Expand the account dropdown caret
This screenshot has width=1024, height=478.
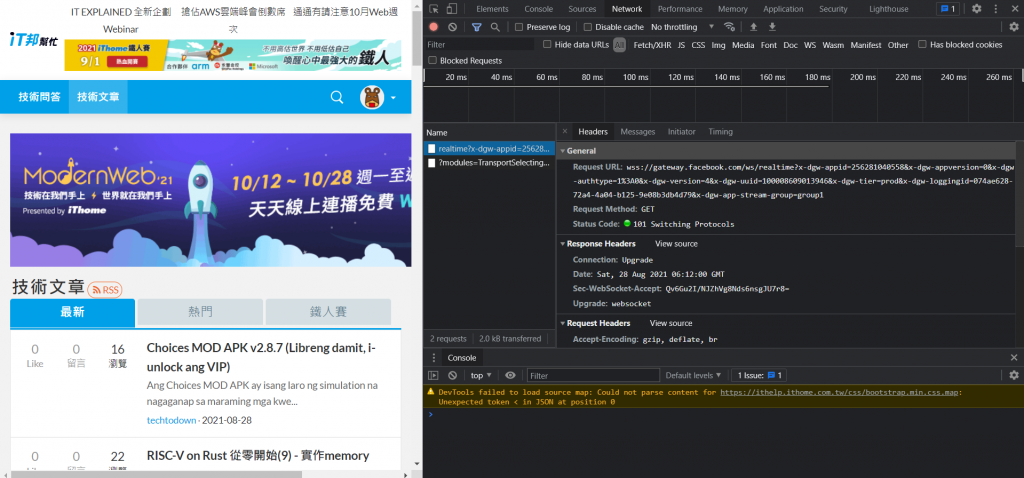[393, 98]
